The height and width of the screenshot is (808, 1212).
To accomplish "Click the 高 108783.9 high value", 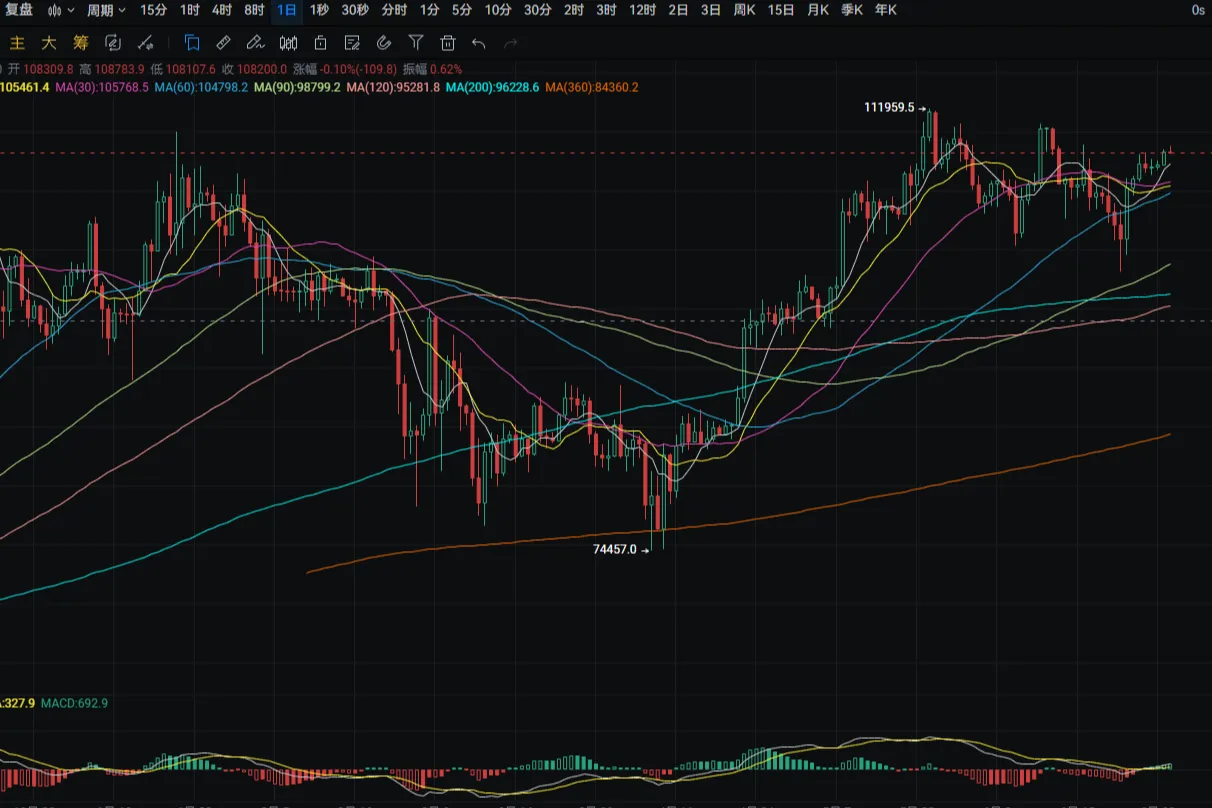I will 112,69.
